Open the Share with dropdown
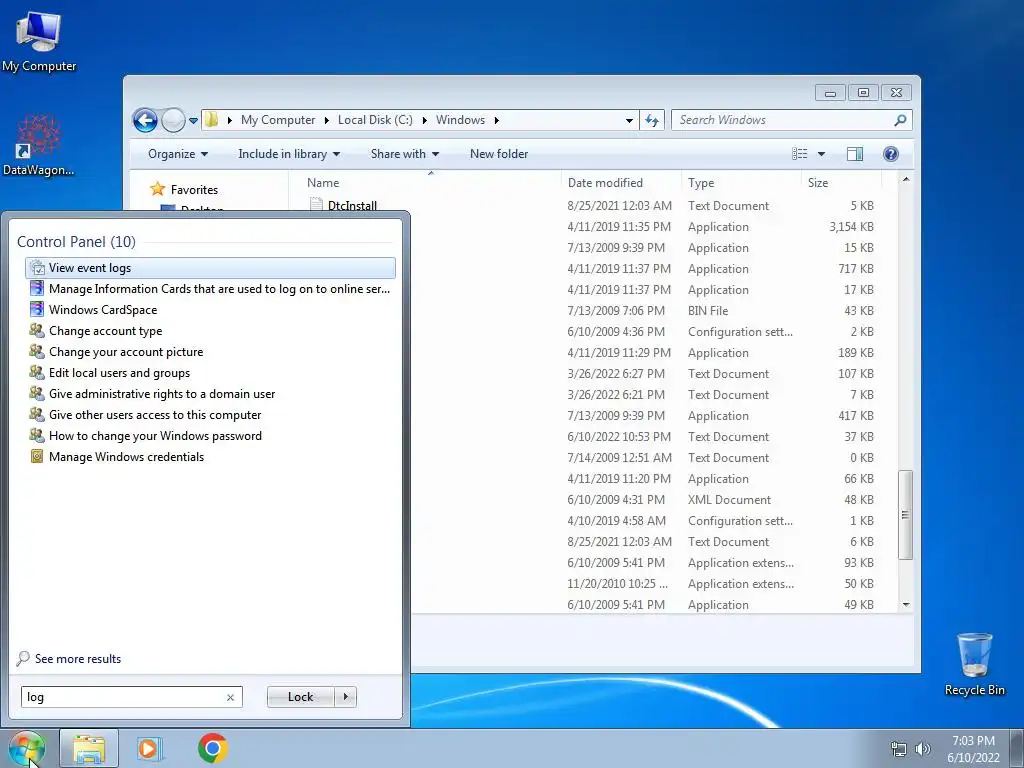Image resolution: width=1024 pixels, height=768 pixels. pyautogui.click(x=404, y=154)
